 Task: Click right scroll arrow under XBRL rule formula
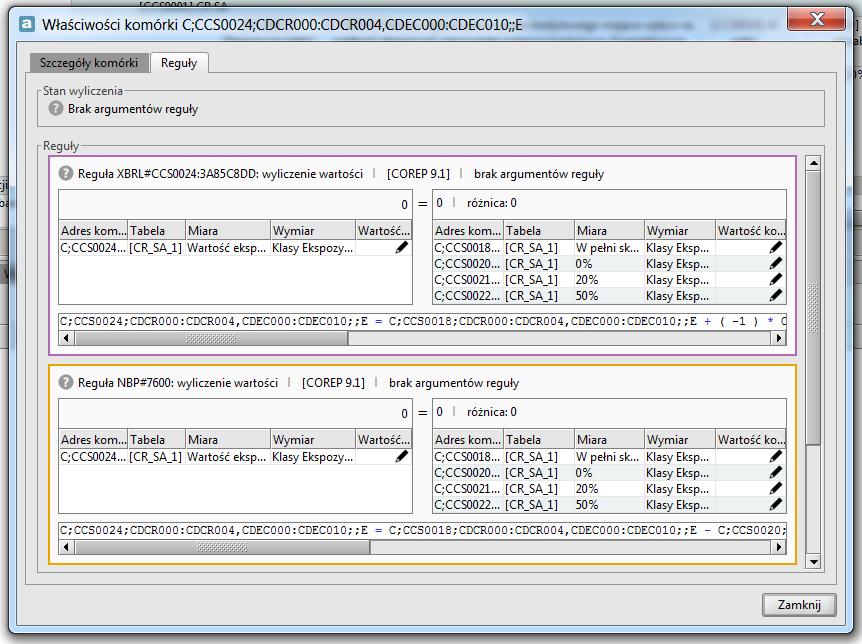coord(778,338)
